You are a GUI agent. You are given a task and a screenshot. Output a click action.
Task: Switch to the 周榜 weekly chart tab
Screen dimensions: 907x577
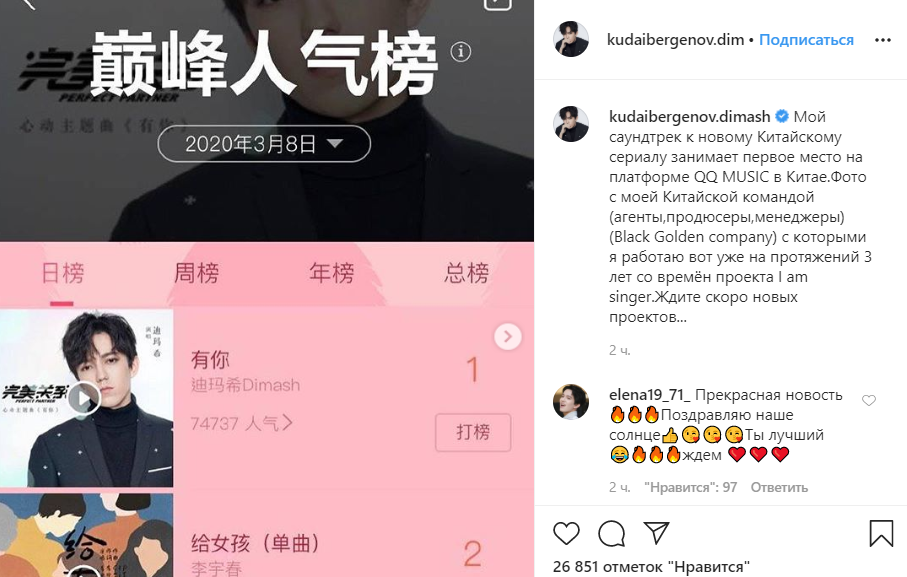pyautogui.click(x=197, y=273)
